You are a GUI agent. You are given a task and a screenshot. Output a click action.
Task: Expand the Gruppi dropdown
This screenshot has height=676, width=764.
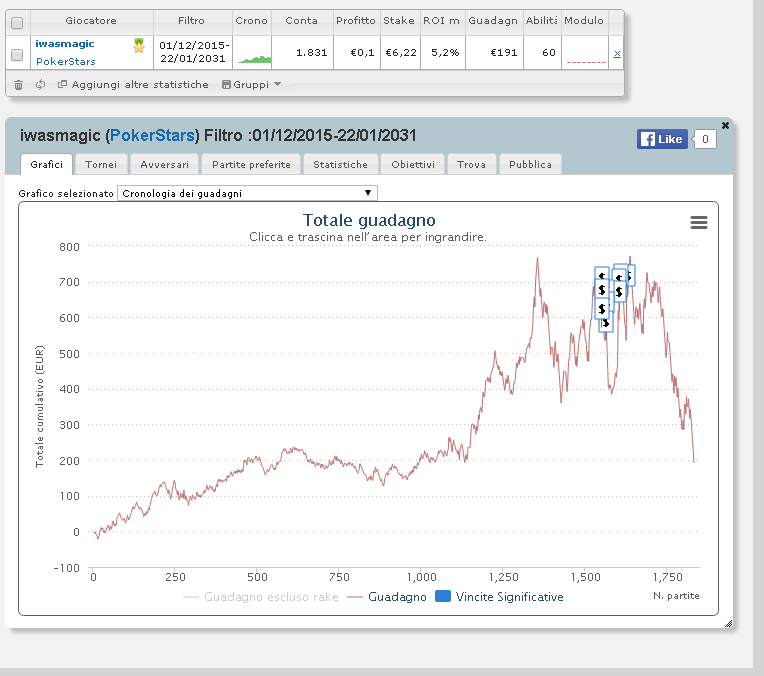tap(251, 84)
